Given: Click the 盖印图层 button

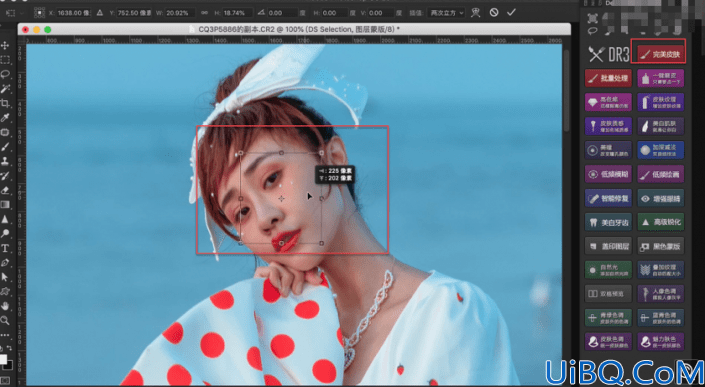Looking at the screenshot, I should coord(608,246).
